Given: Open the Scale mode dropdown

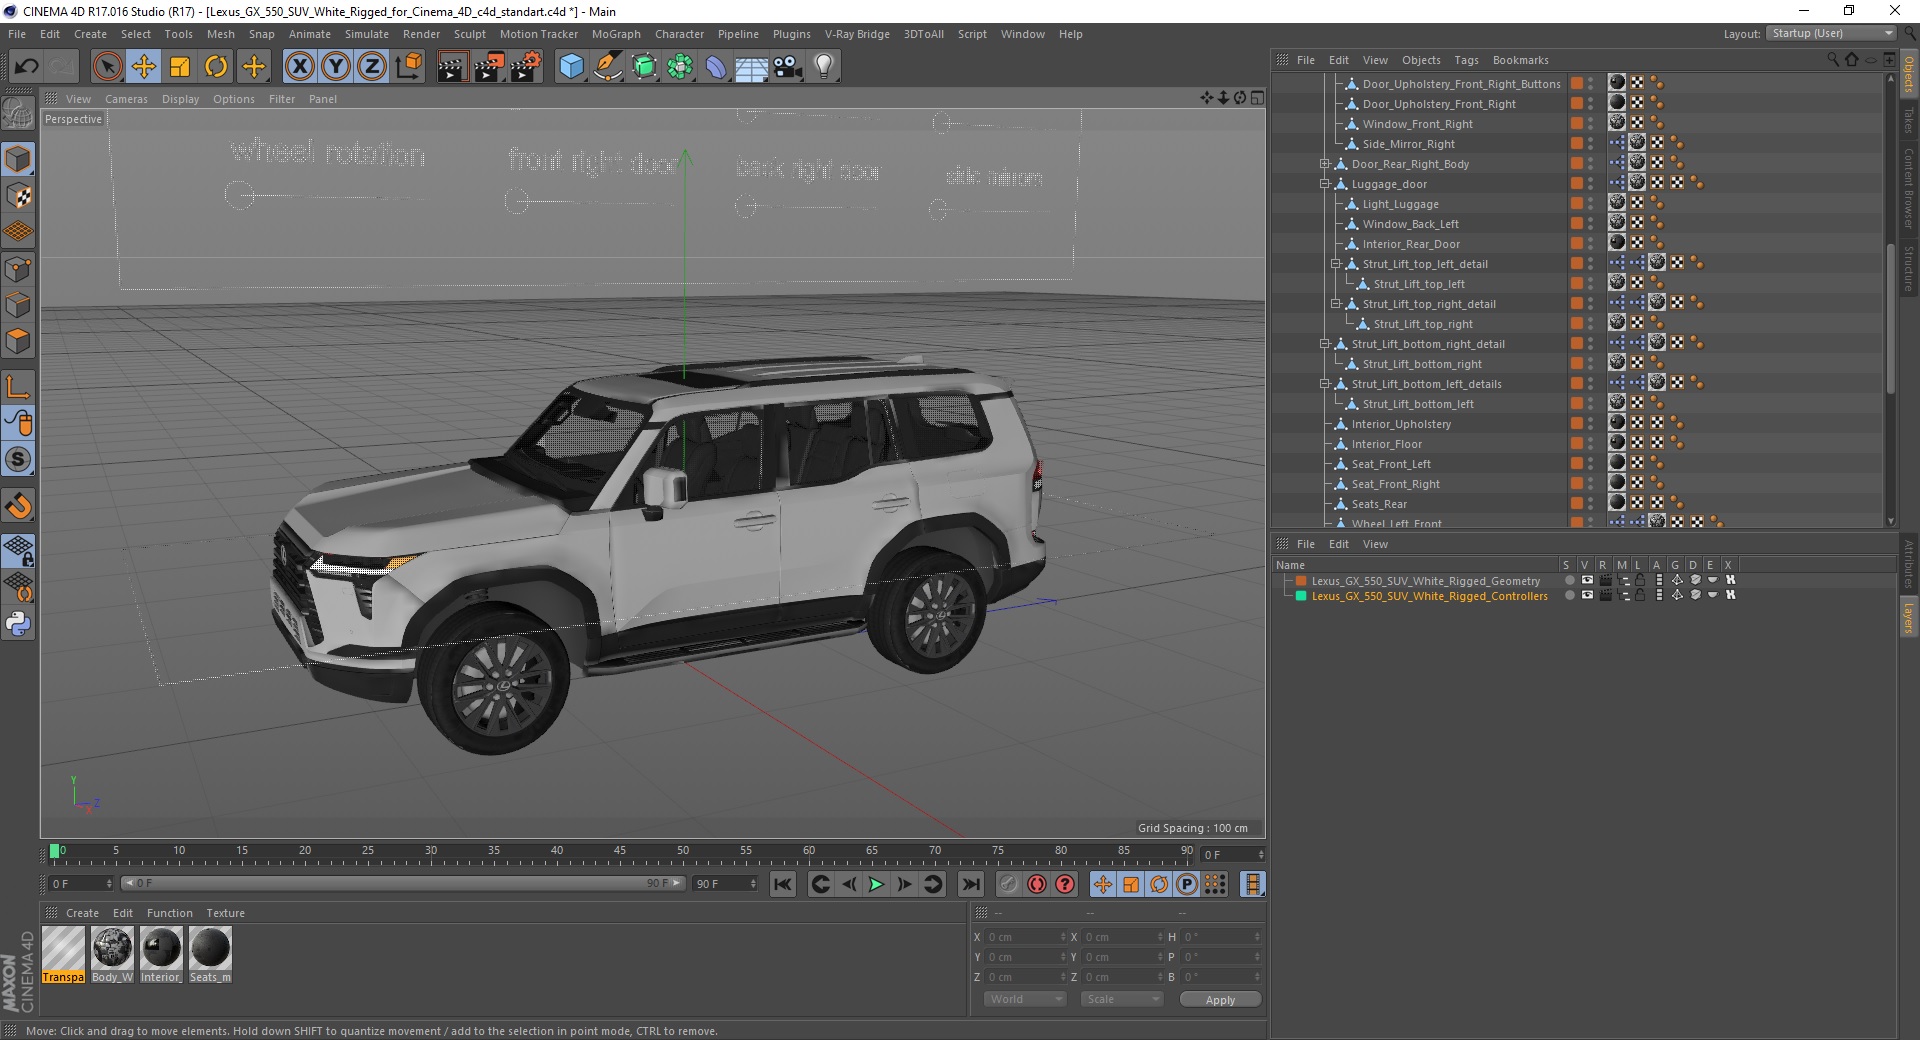Looking at the screenshot, I should 1122,999.
